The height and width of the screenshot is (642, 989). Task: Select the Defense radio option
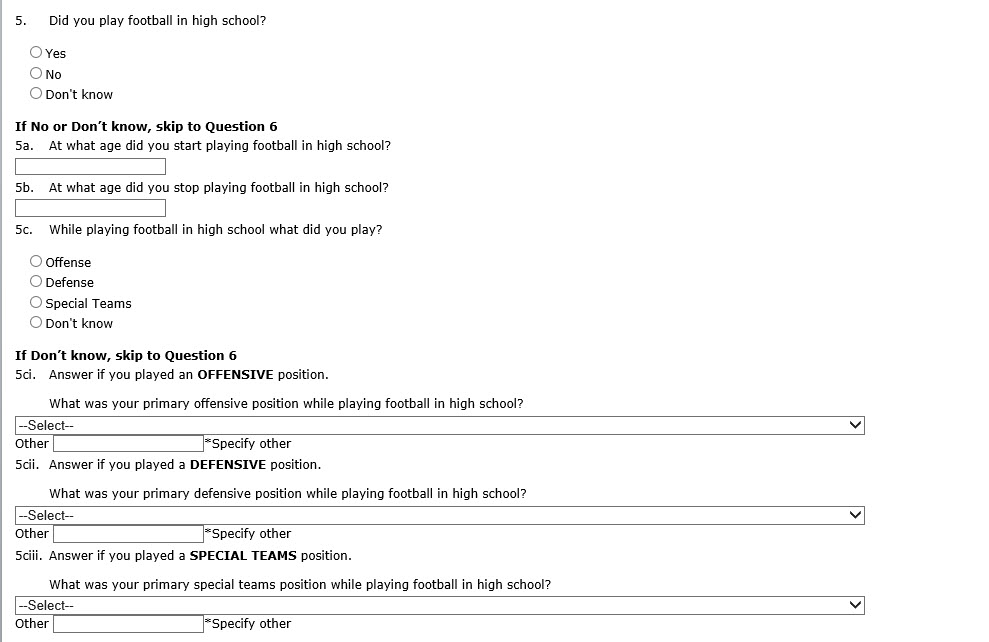37,282
